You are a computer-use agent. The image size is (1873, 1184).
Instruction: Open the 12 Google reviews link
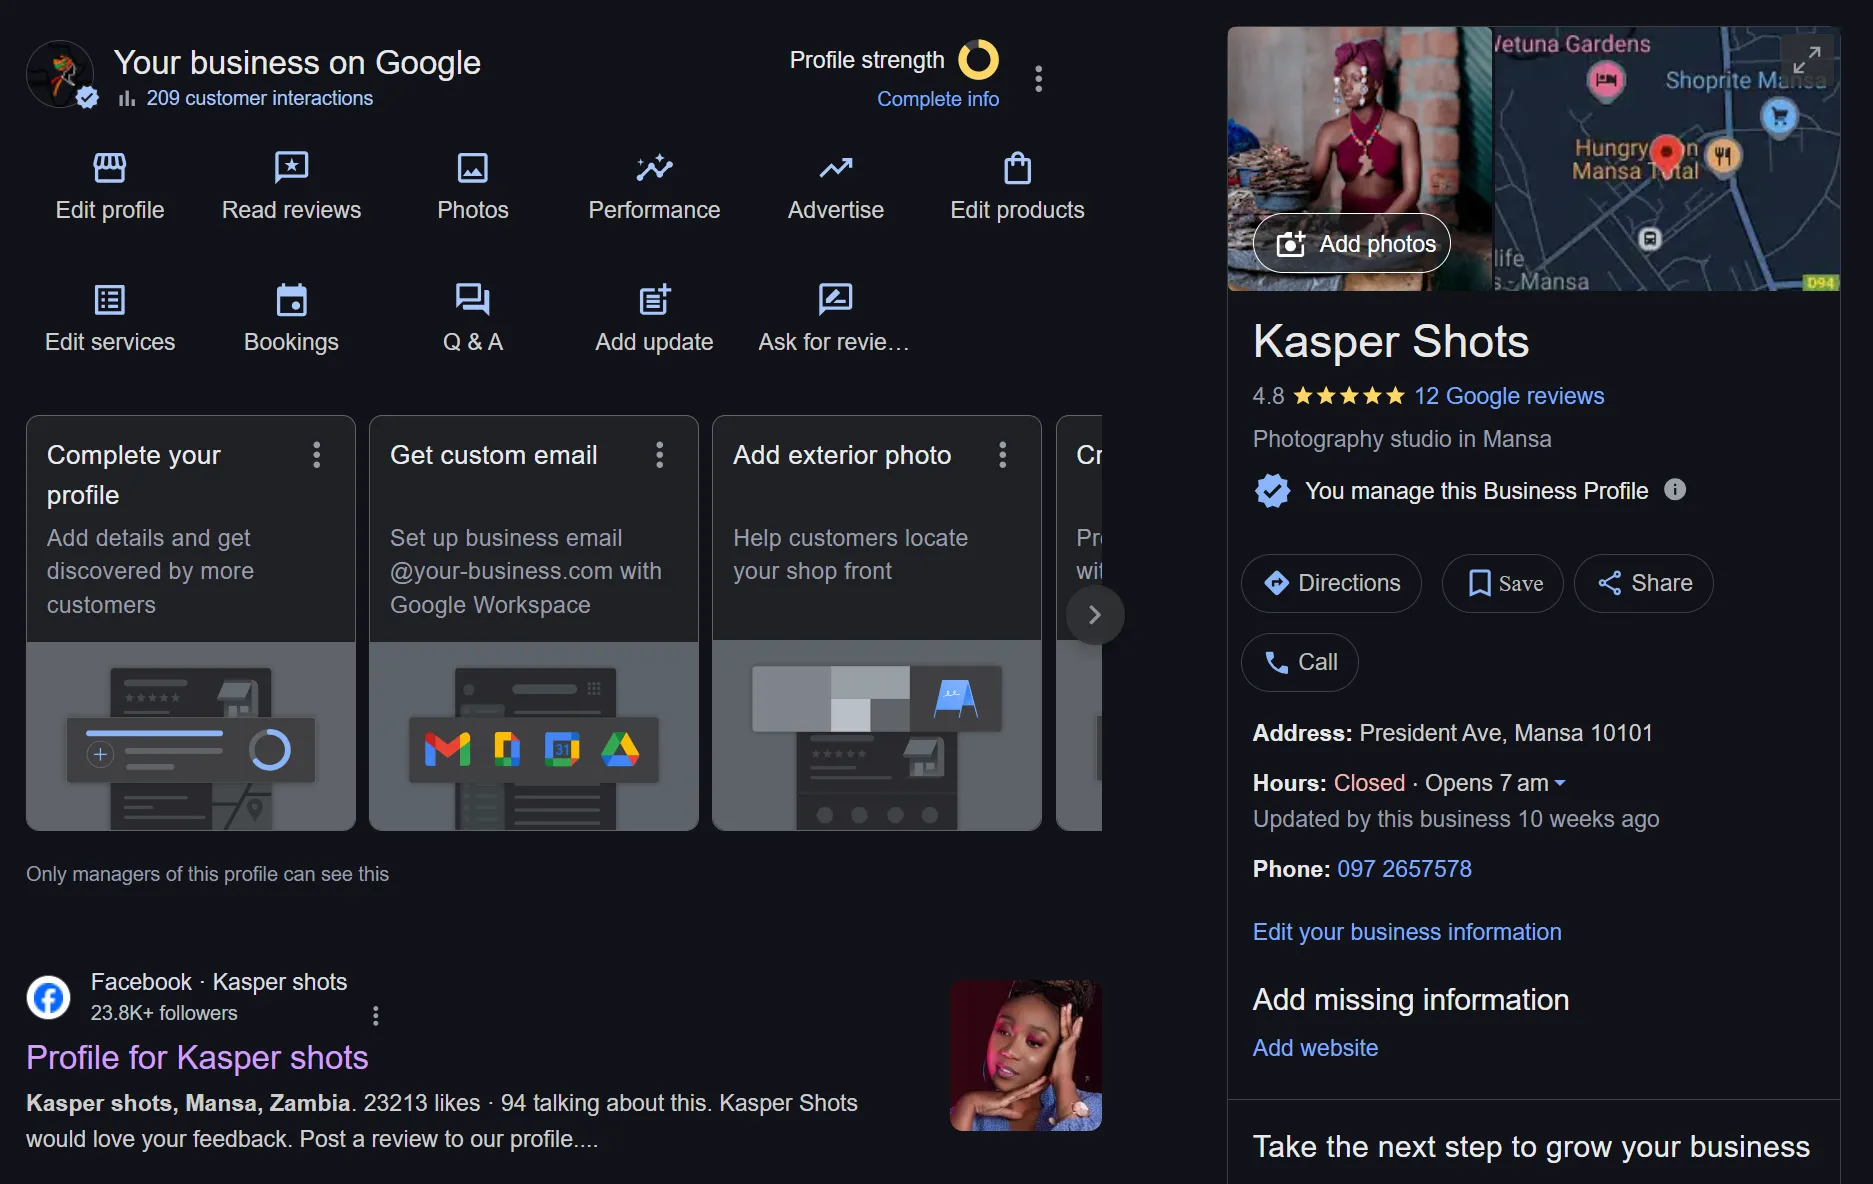pyautogui.click(x=1509, y=396)
